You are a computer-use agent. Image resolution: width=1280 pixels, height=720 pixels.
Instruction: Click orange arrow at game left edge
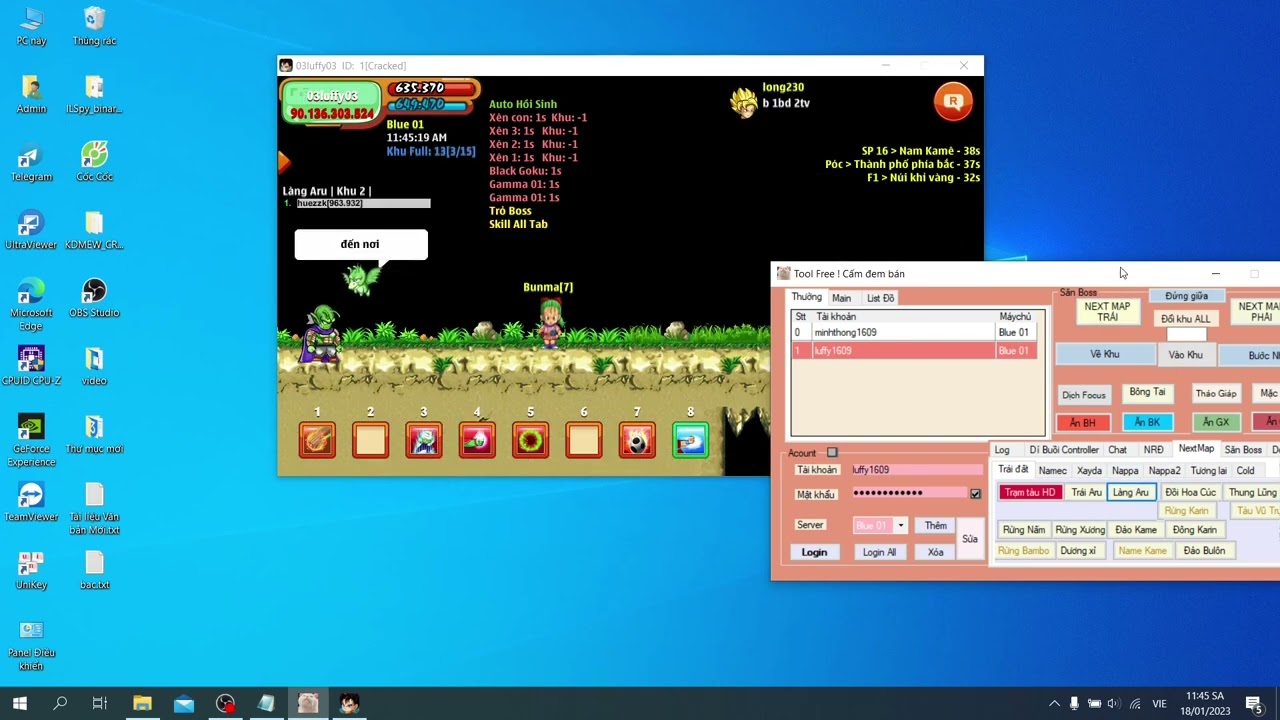(284, 161)
